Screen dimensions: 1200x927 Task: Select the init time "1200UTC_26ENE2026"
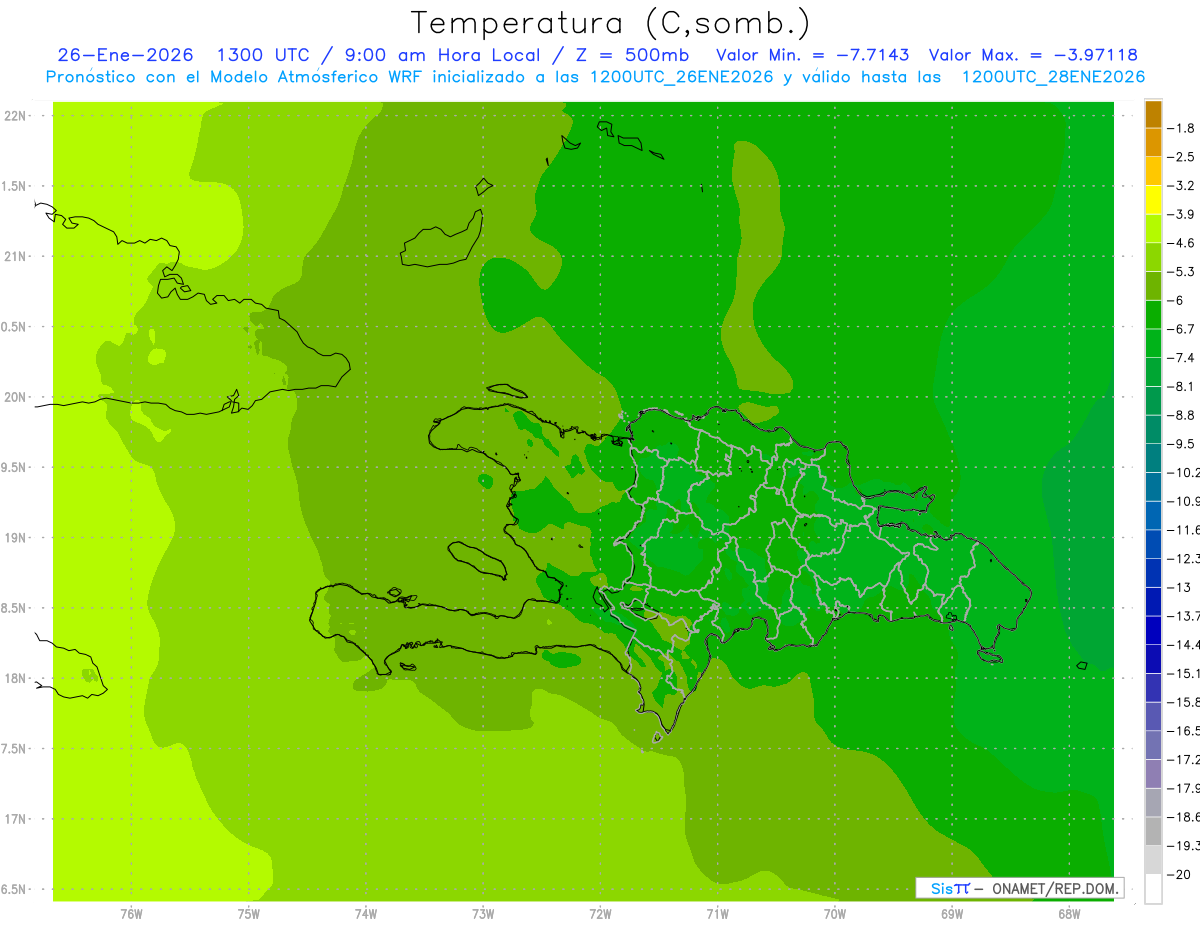click(x=682, y=77)
